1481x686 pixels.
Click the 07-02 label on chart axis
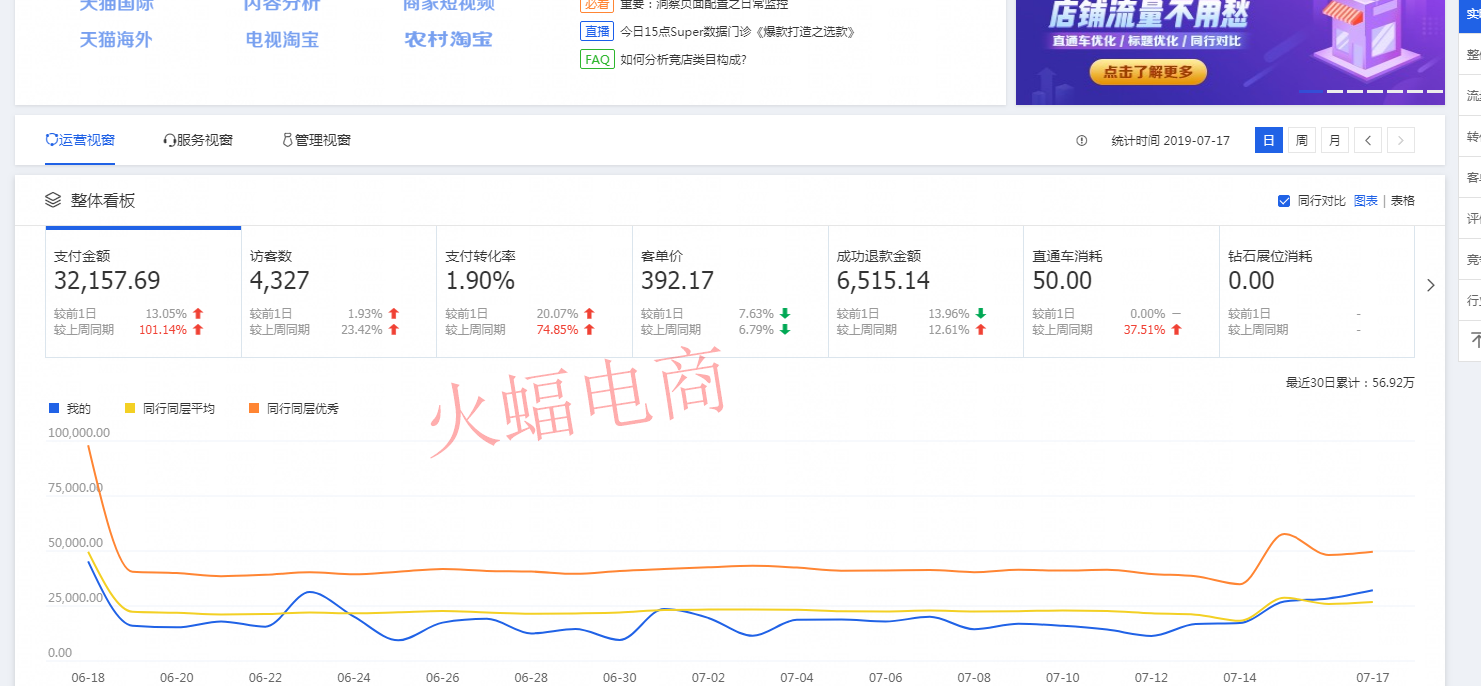point(708,678)
